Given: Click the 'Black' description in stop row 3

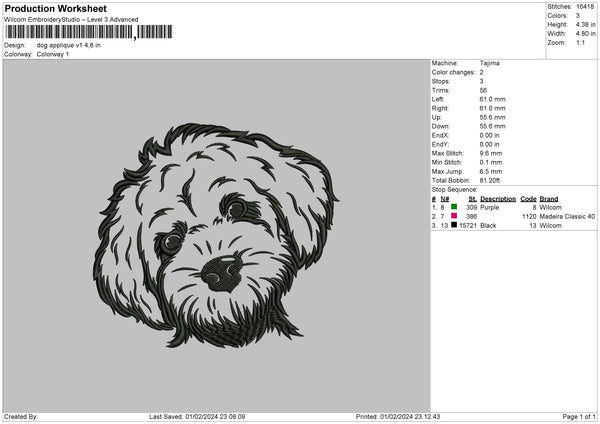Looking at the screenshot, I should pos(488,225).
